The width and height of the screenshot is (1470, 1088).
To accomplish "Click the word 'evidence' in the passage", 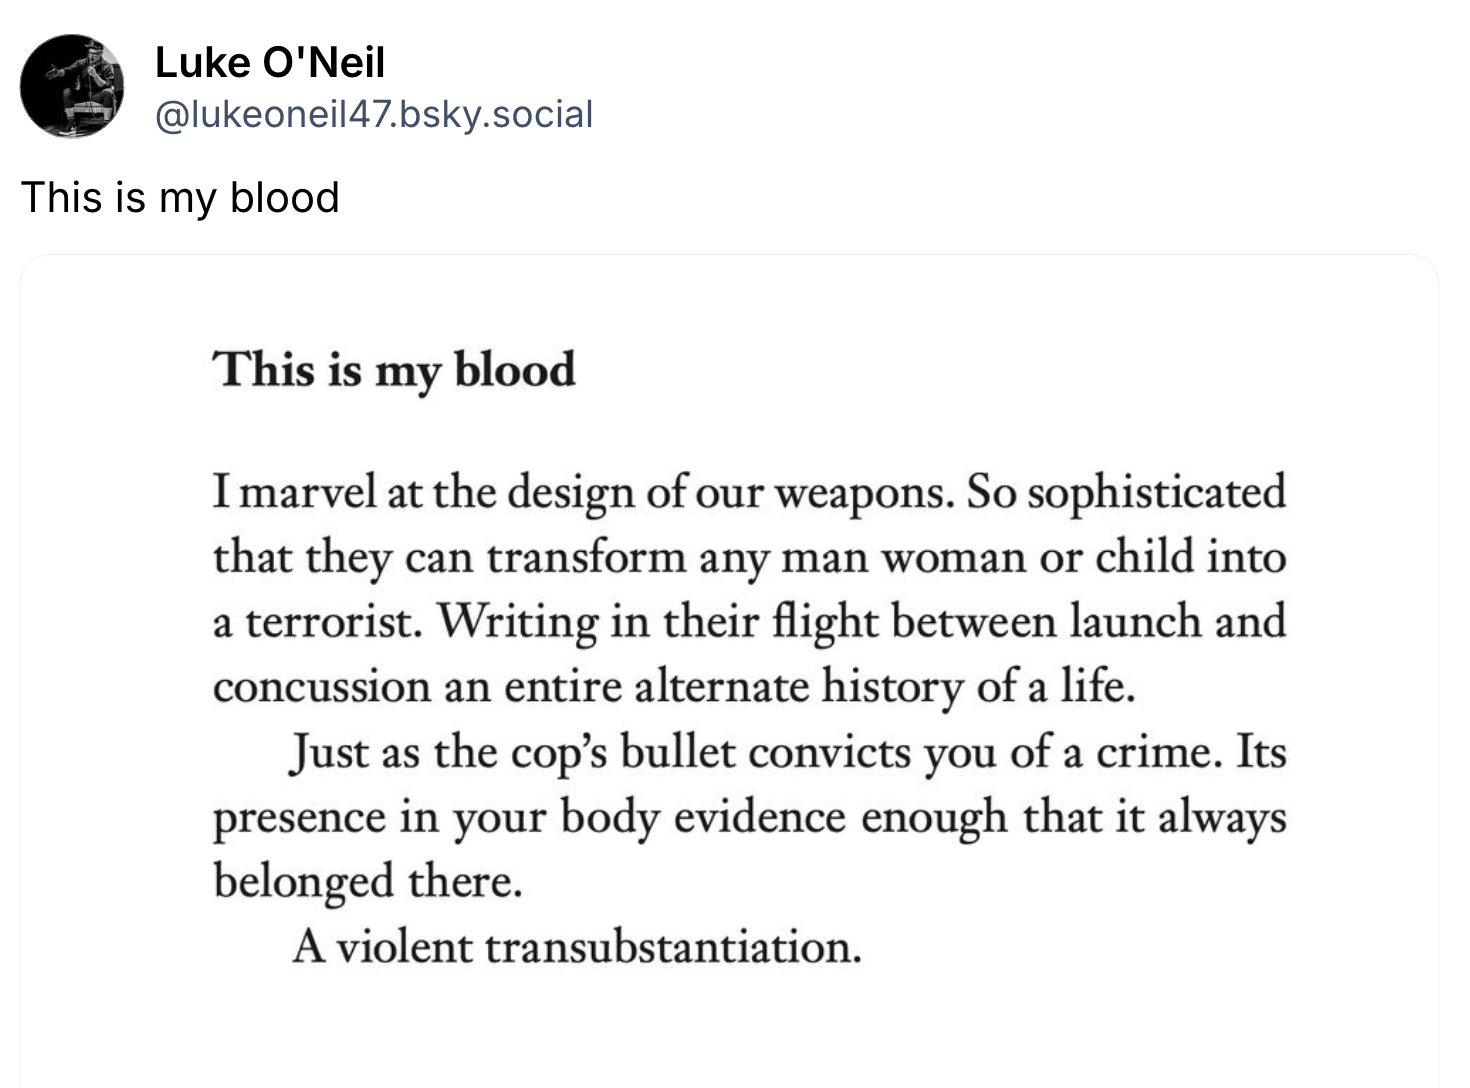I will [759, 817].
